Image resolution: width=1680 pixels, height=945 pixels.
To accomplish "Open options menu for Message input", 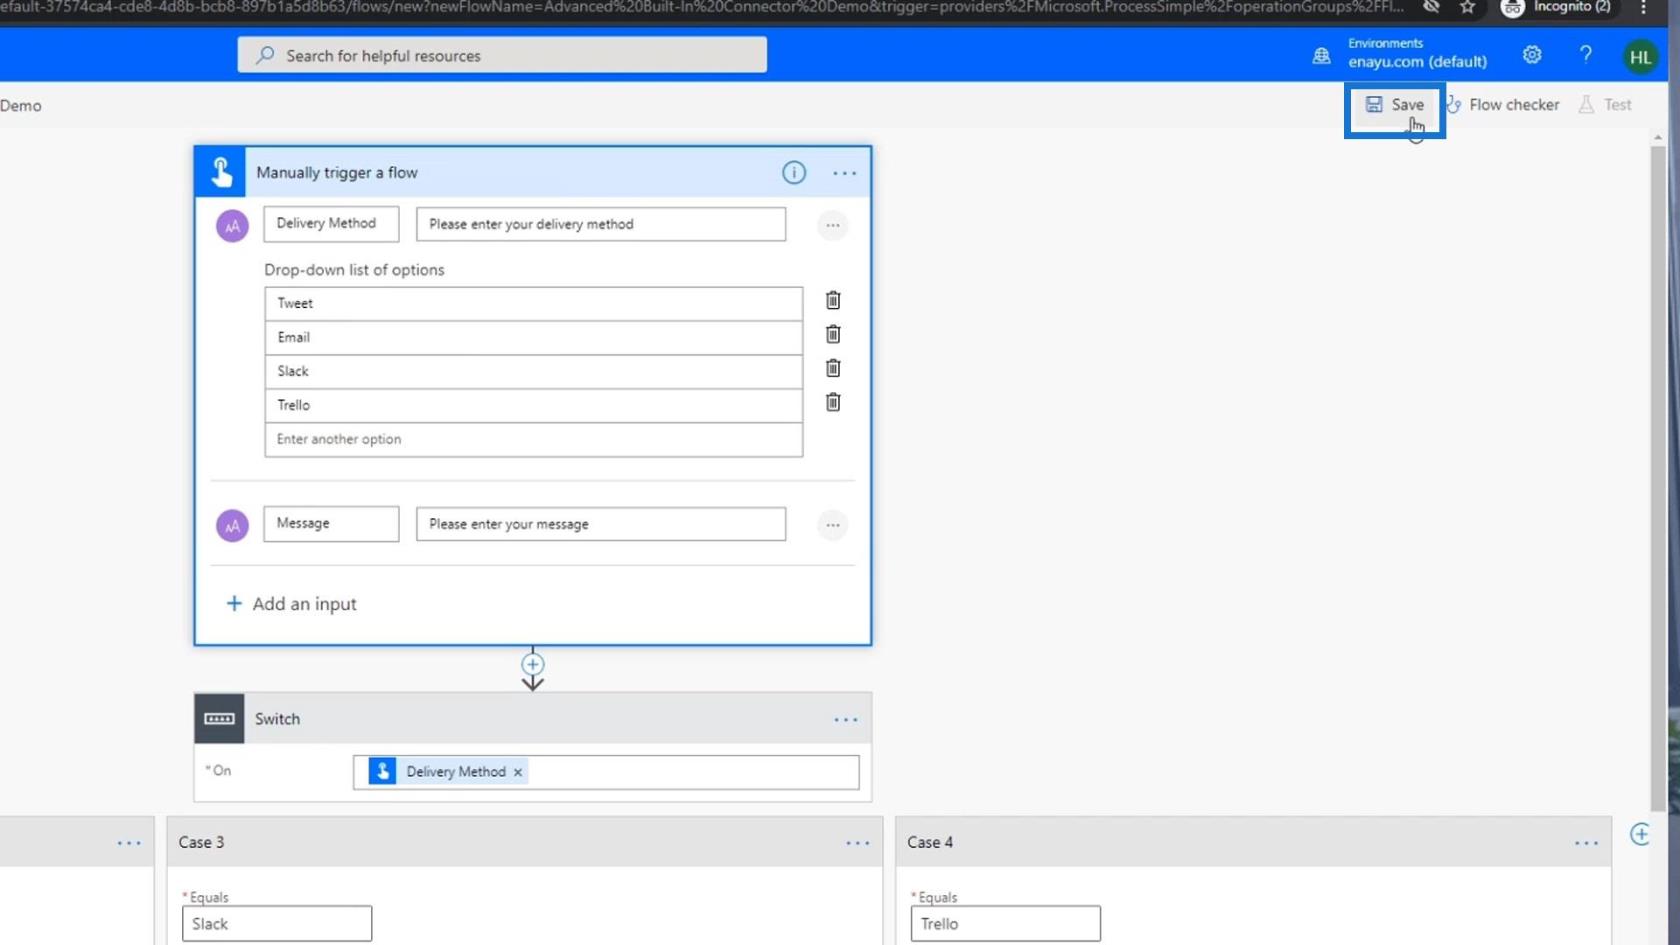I will point(832,525).
